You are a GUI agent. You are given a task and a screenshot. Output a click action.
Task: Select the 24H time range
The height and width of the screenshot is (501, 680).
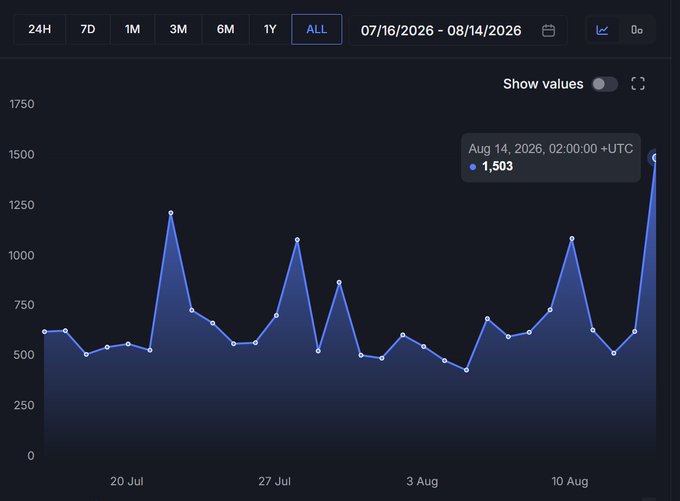click(x=39, y=29)
